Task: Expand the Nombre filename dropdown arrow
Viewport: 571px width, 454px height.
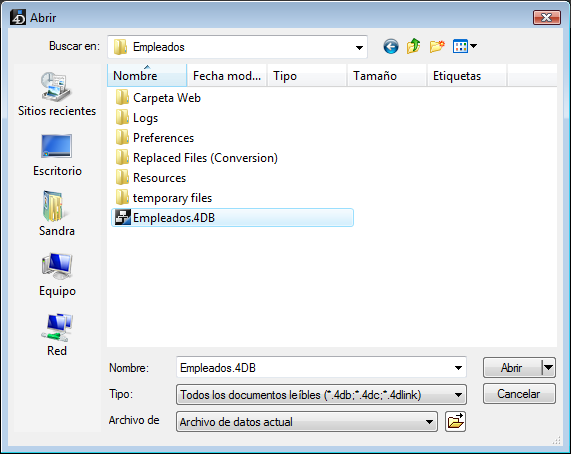Action: point(458,368)
